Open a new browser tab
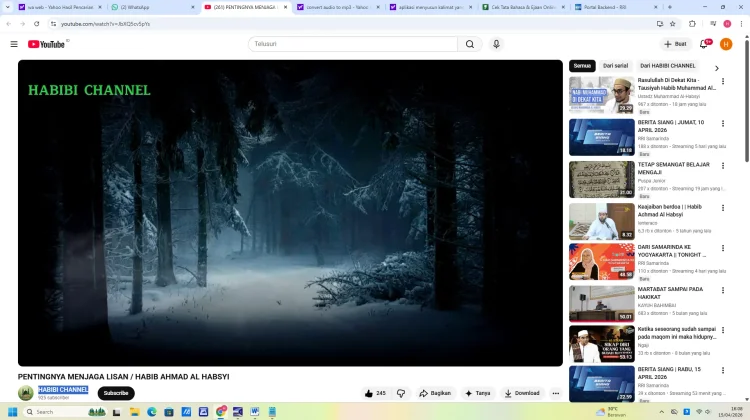The height and width of the screenshot is (420, 750). click(670, 7)
